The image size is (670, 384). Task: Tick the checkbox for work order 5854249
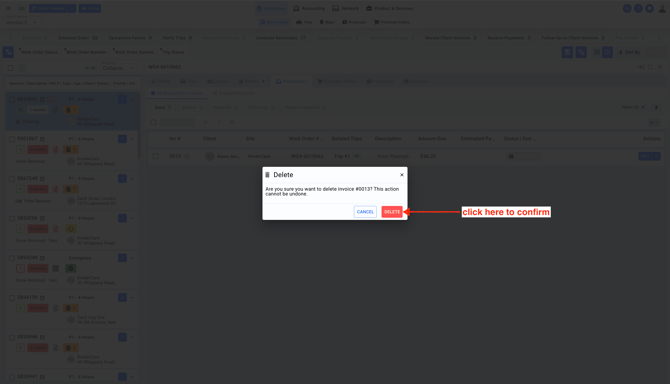coord(12,258)
